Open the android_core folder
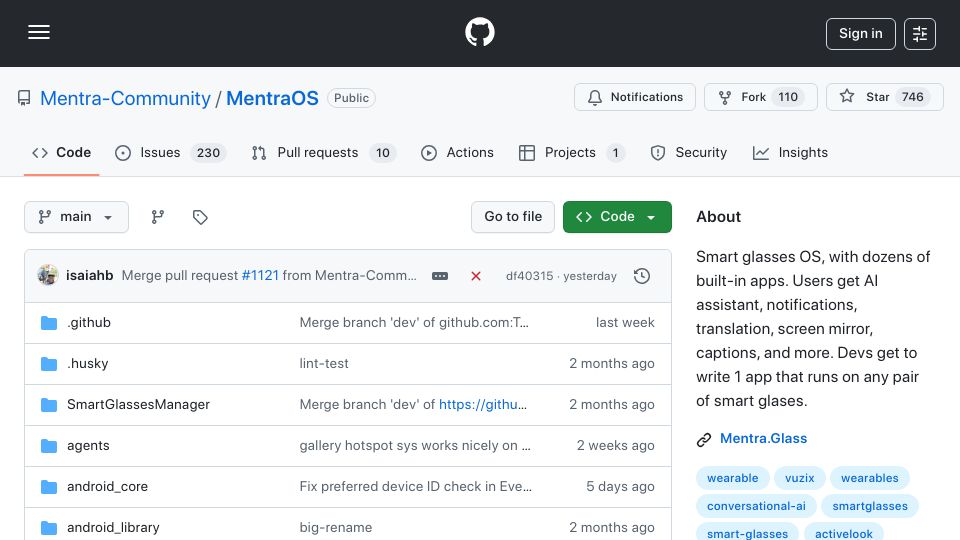 click(x=107, y=487)
